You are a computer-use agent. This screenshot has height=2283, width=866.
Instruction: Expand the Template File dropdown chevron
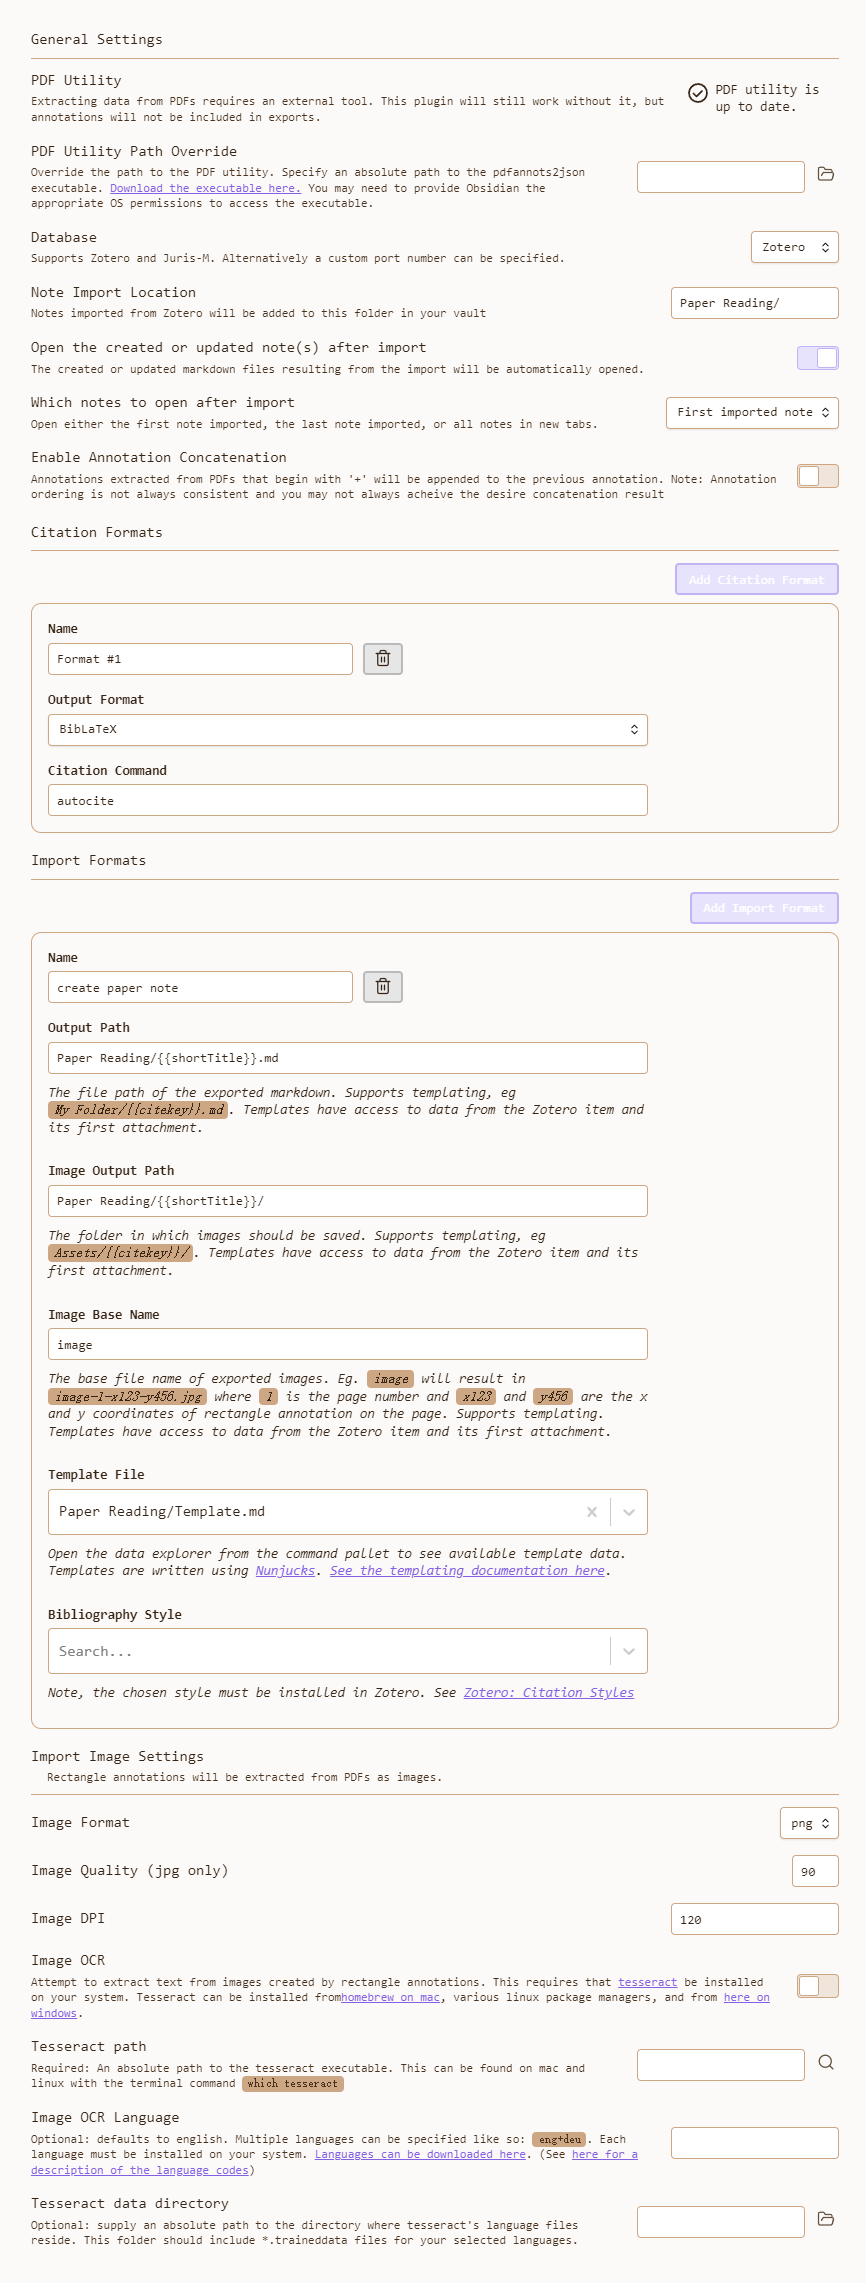click(x=629, y=1512)
